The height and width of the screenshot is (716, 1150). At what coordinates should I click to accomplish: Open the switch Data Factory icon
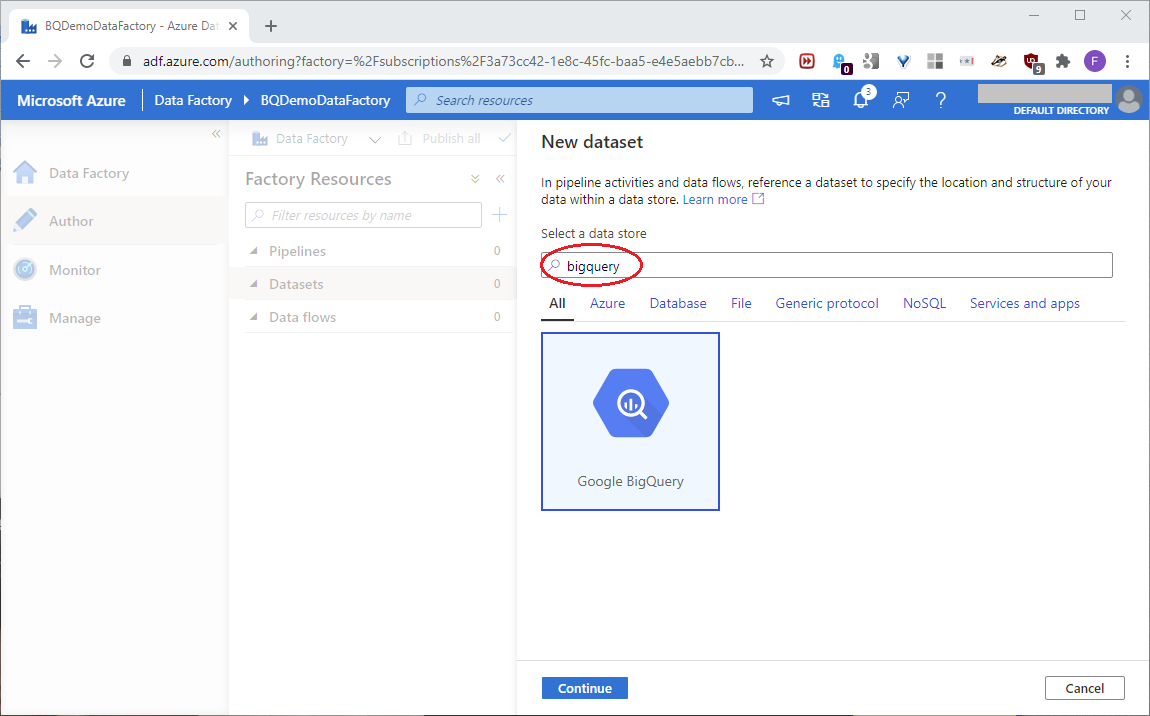(x=821, y=100)
